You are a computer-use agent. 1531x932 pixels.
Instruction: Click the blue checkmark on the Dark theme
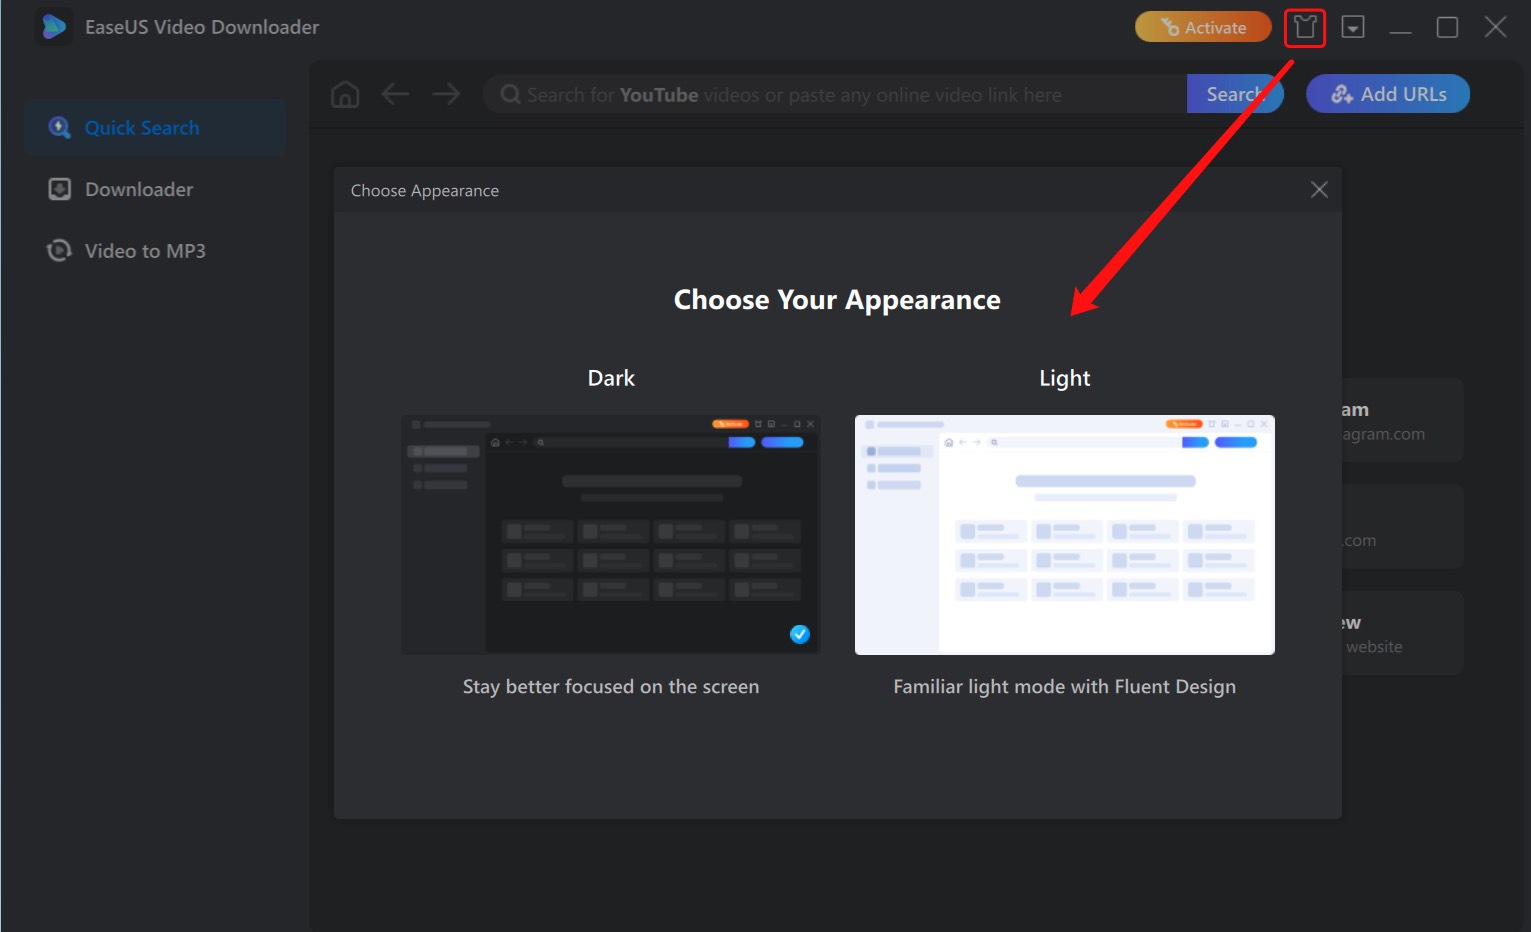[800, 634]
